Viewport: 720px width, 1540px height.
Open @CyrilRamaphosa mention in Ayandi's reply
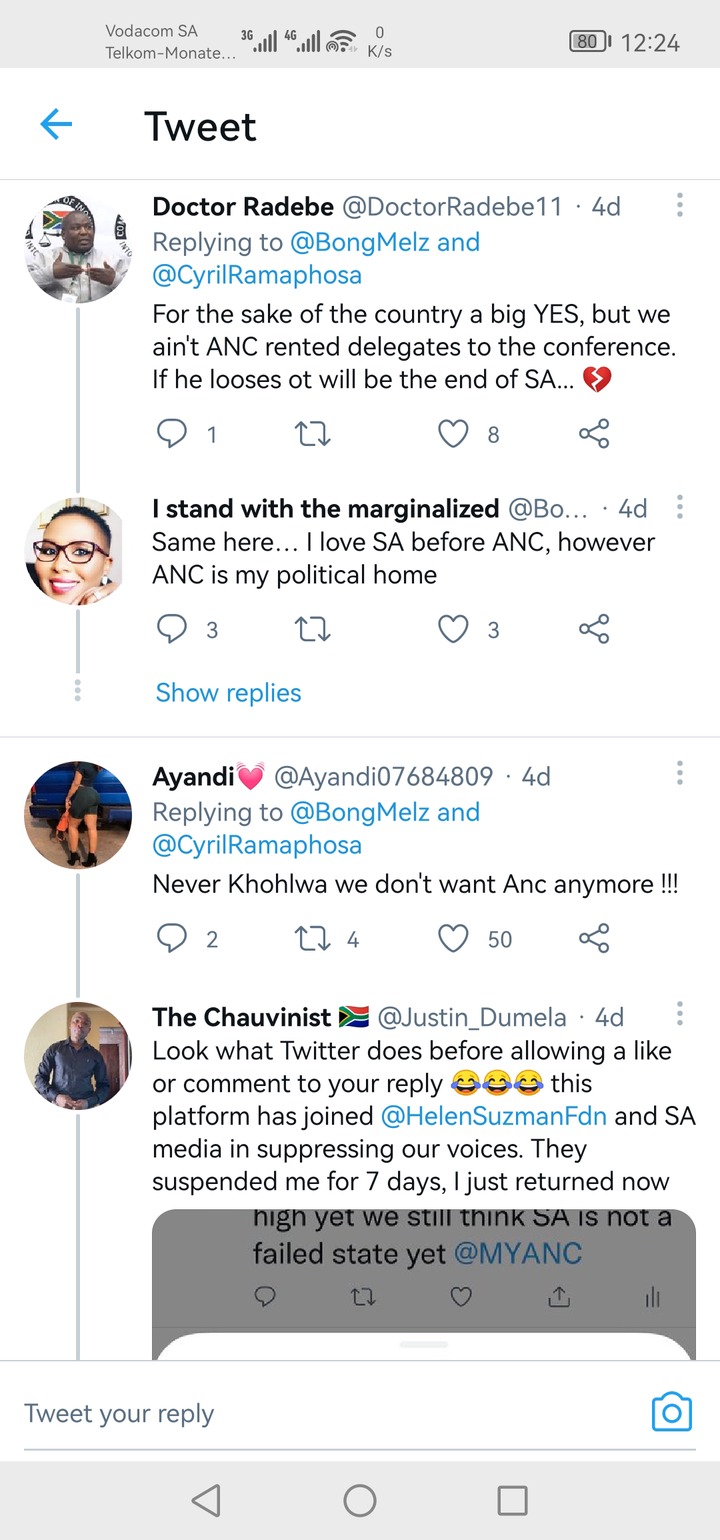point(257,845)
